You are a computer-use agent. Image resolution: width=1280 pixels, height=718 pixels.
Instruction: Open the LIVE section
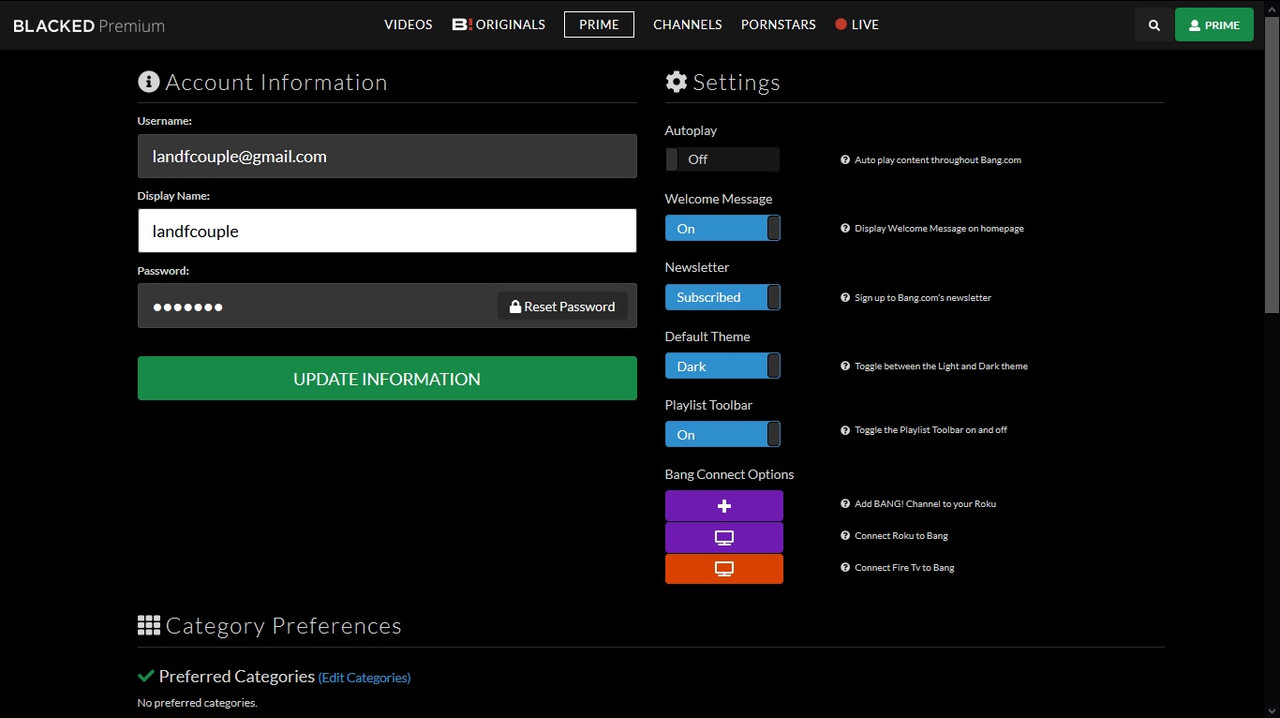pos(857,25)
